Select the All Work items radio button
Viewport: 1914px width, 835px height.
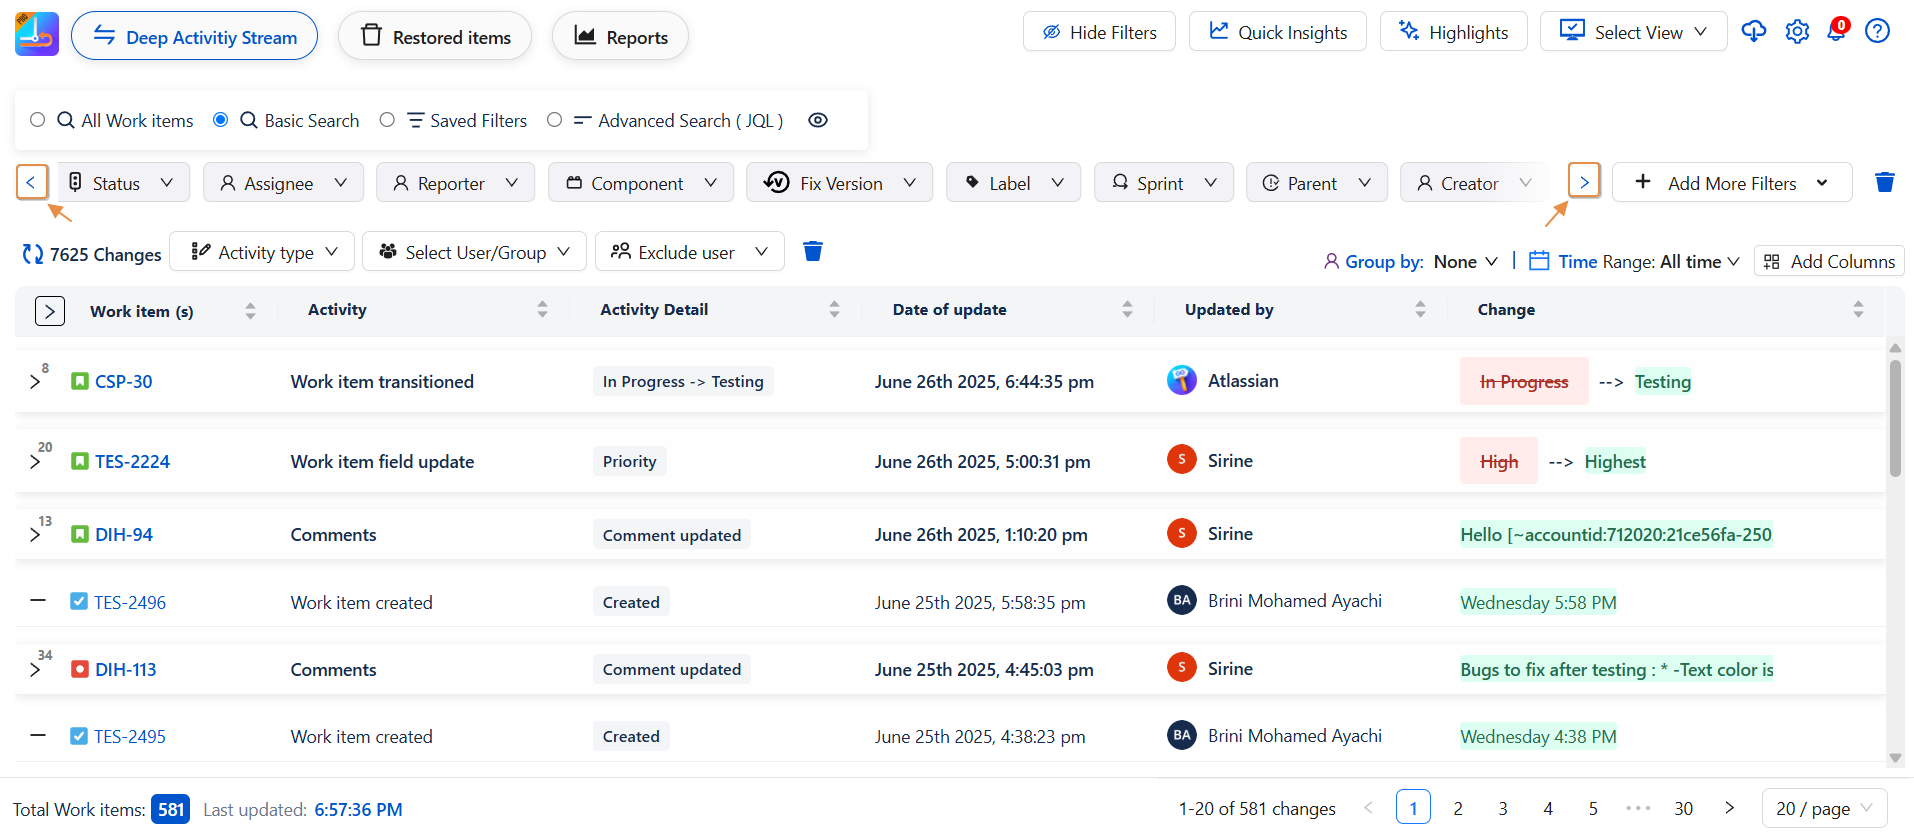38,120
